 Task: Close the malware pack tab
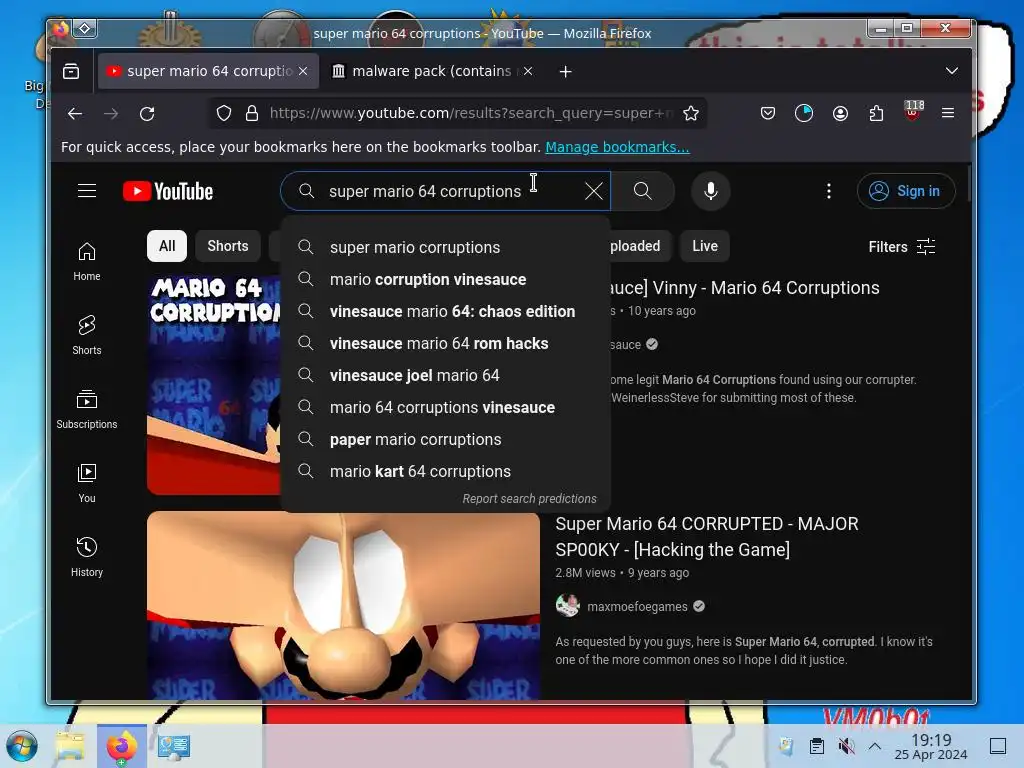point(528,71)
